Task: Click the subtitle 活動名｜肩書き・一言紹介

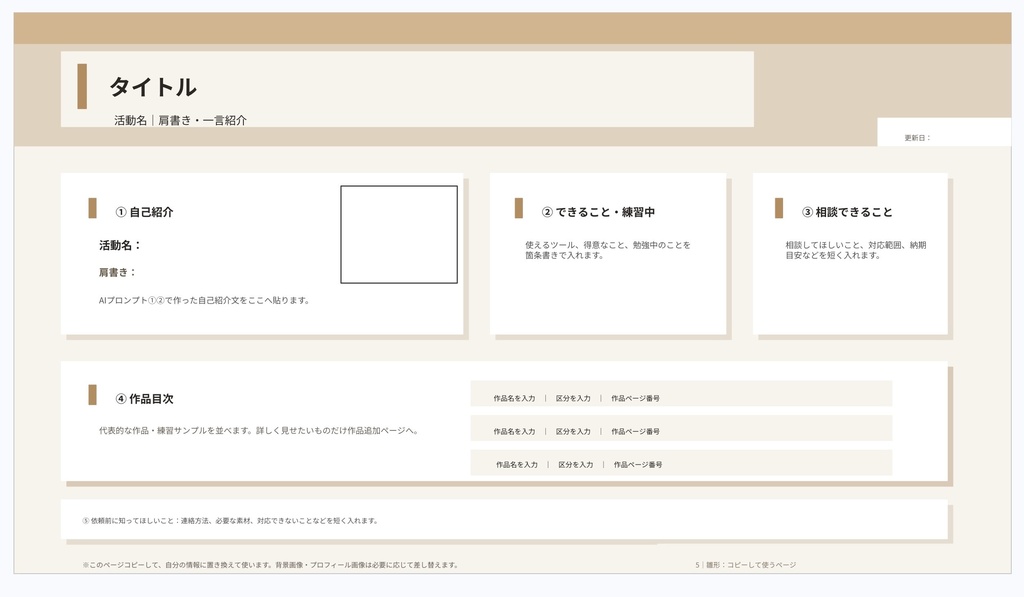Action: click(180, 120)
